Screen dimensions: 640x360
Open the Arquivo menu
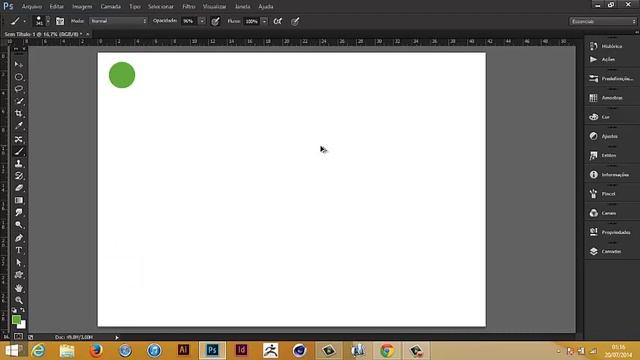click(32, 7)
